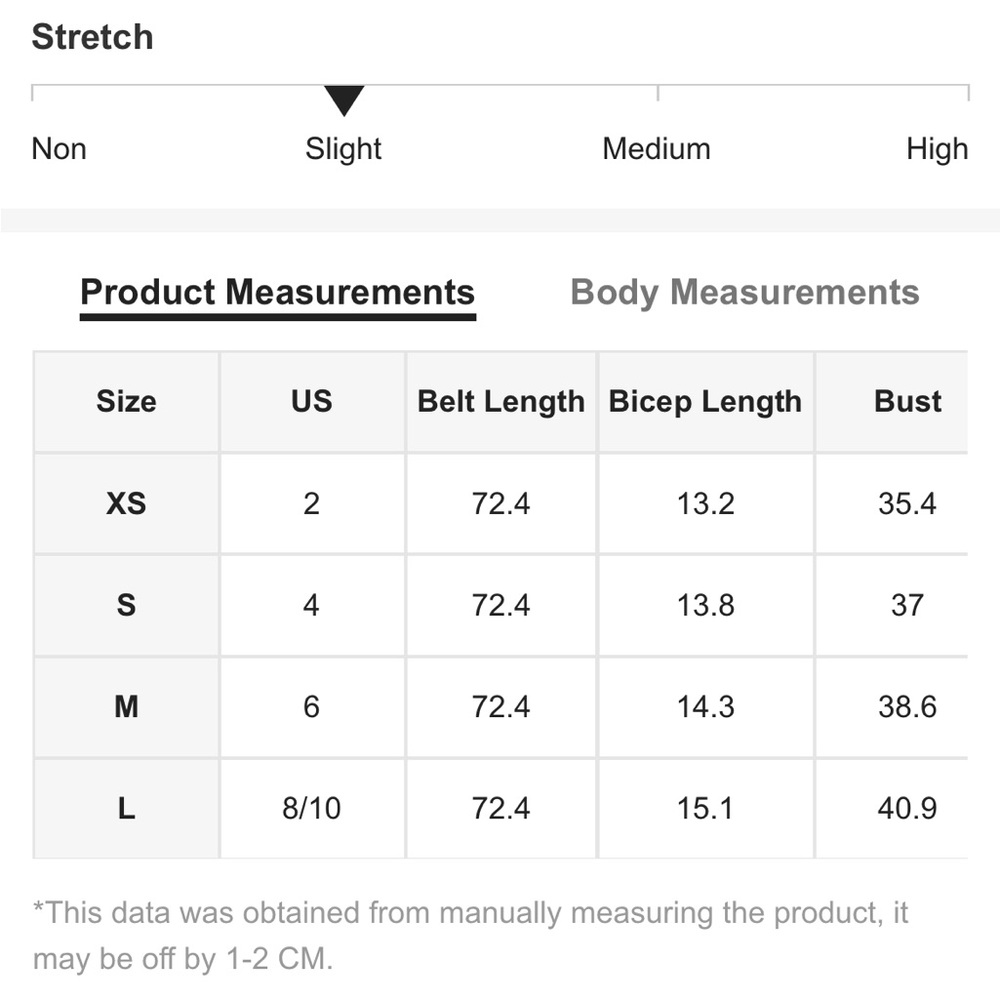Screen dimensions: 1000x1000
Task: Select the M size row label
Action: [126, 707]
